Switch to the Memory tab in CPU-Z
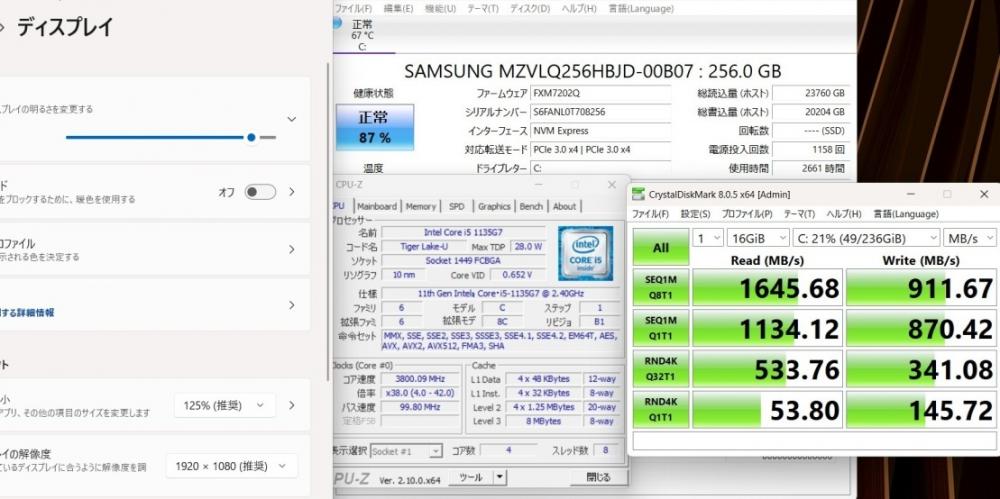 click(x=421, y=206)
